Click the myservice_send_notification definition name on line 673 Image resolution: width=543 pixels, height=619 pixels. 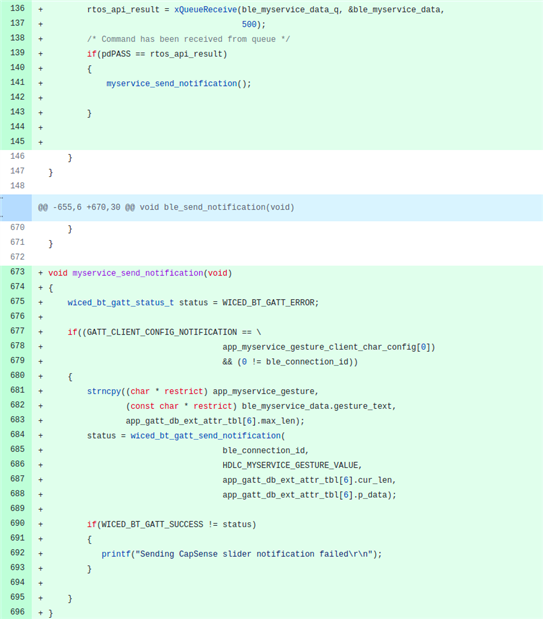(138, 273)
